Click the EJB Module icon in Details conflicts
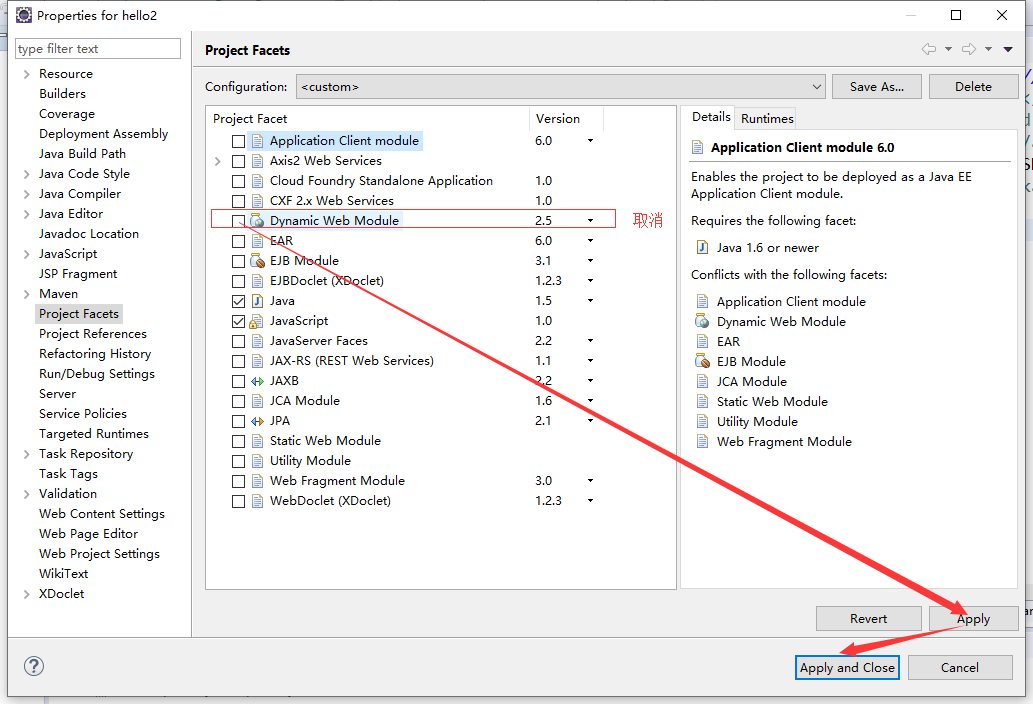The height and width of the screenshot is (704, 1033). (702, 362)
